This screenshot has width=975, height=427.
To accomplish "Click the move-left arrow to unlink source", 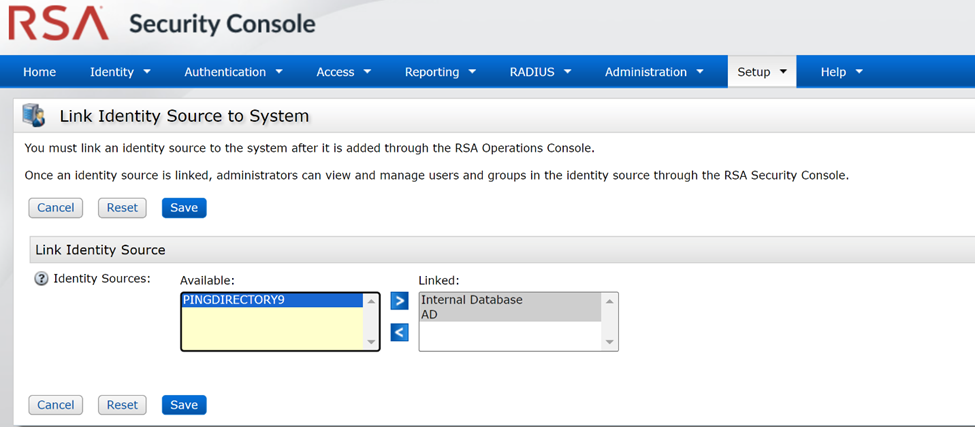I will (399, 333).
